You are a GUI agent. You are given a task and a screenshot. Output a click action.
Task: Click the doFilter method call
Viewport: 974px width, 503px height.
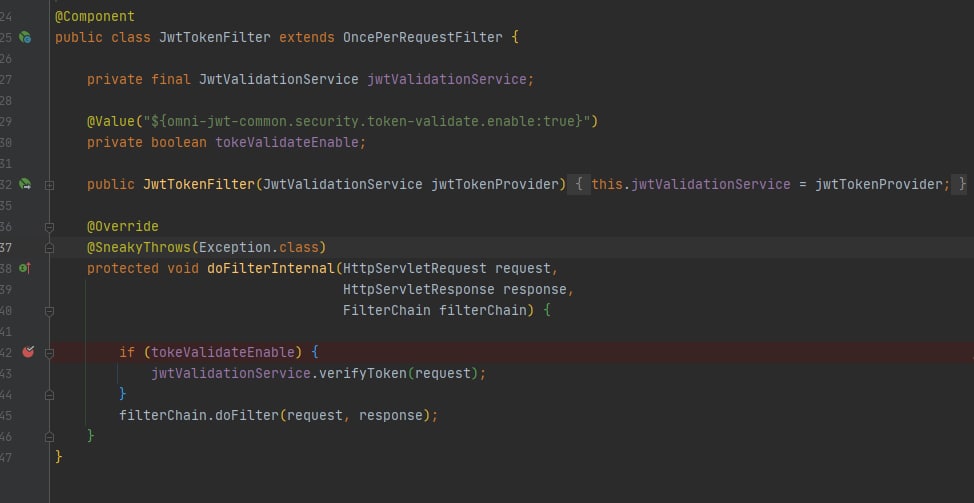coord(247,415)
